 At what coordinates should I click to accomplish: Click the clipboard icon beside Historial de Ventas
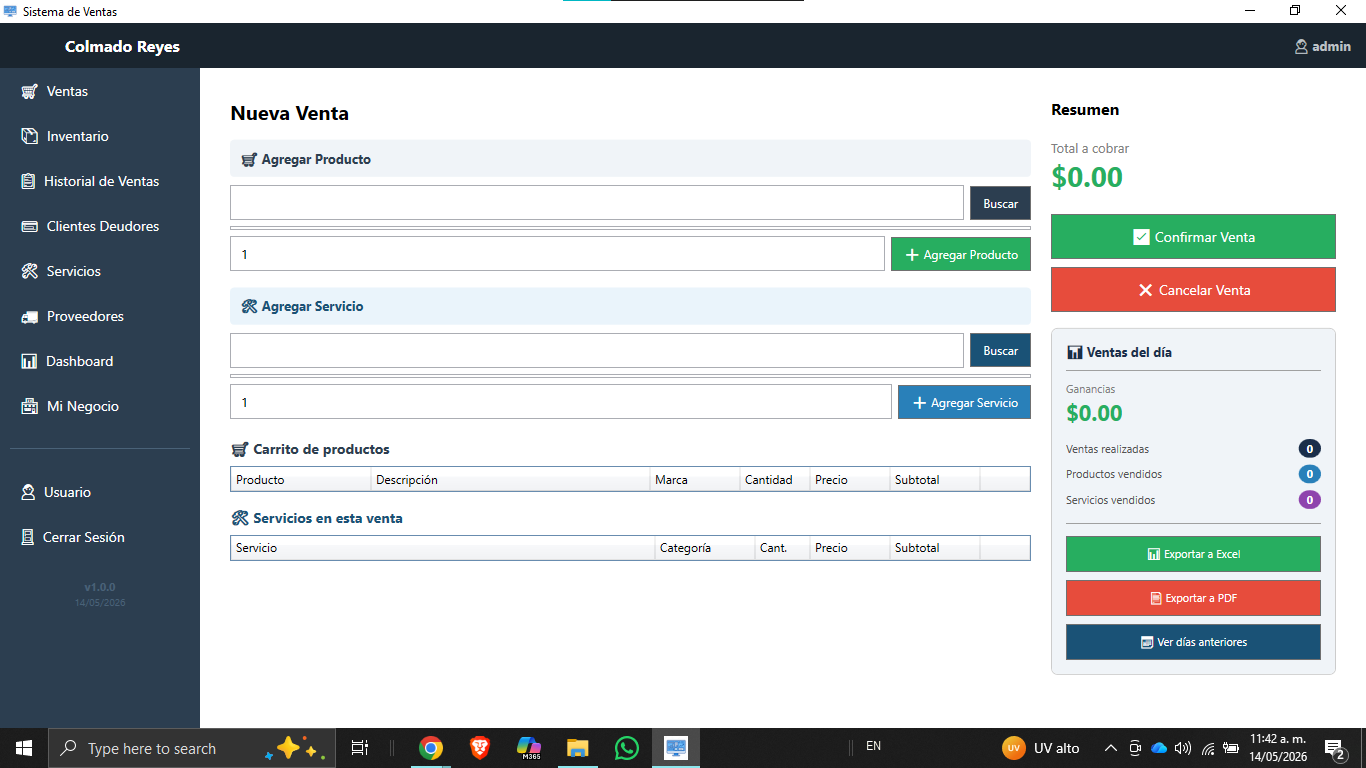[x=28, y=181]
